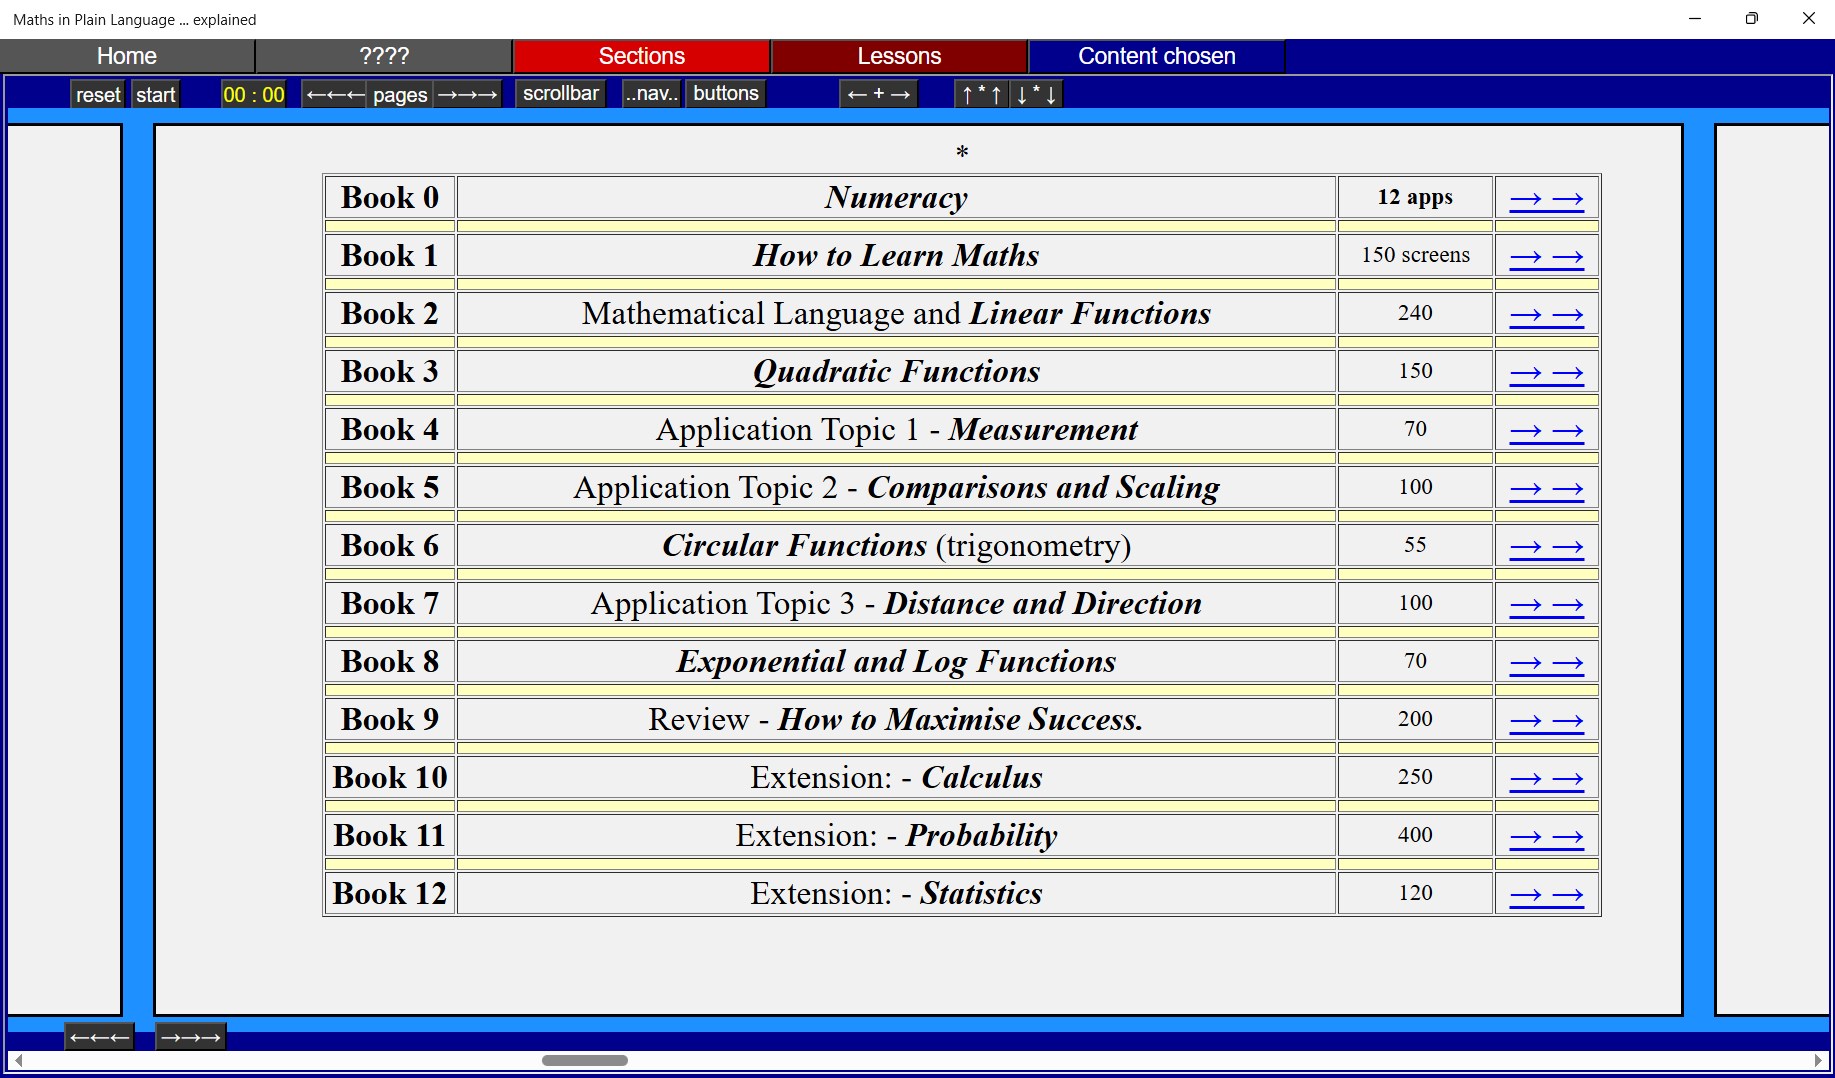Click the up-star-up arrows button

tap(982, 94)
